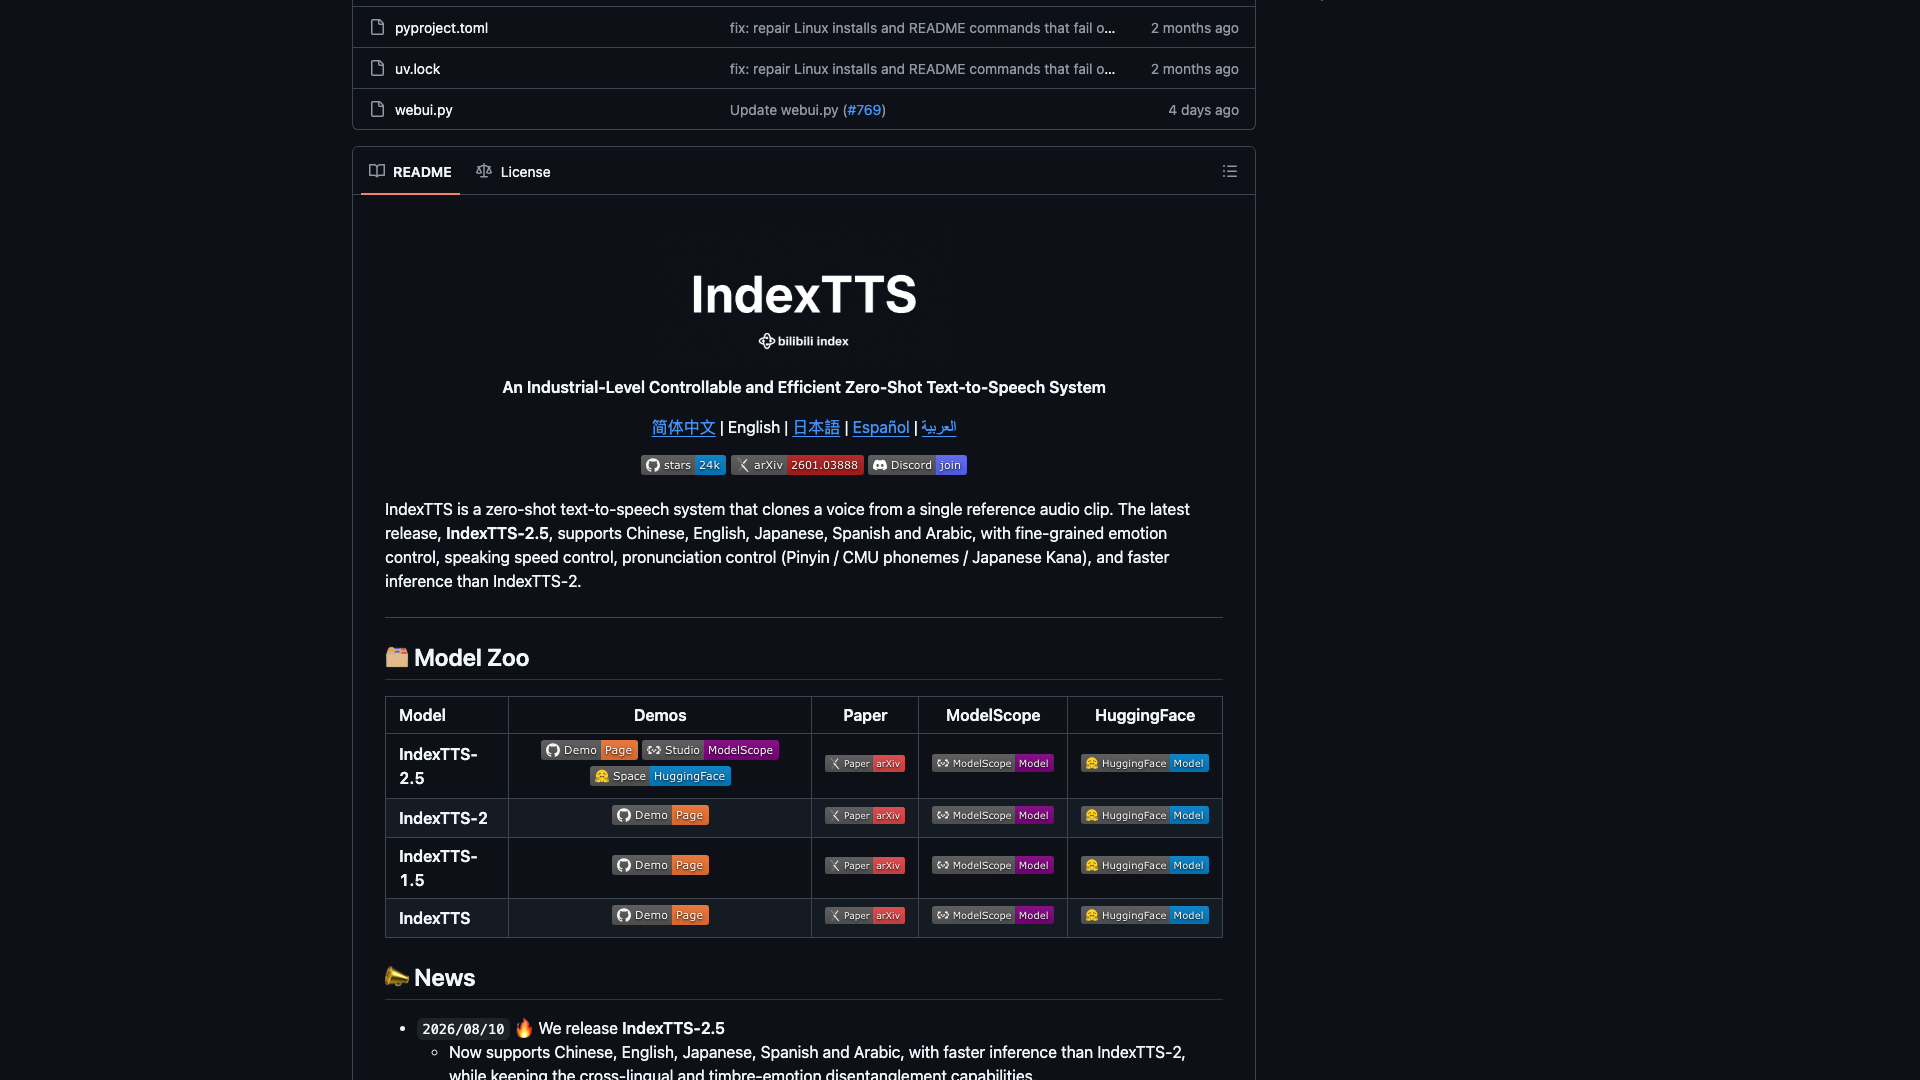Open the pyproject.toml file

441,28
